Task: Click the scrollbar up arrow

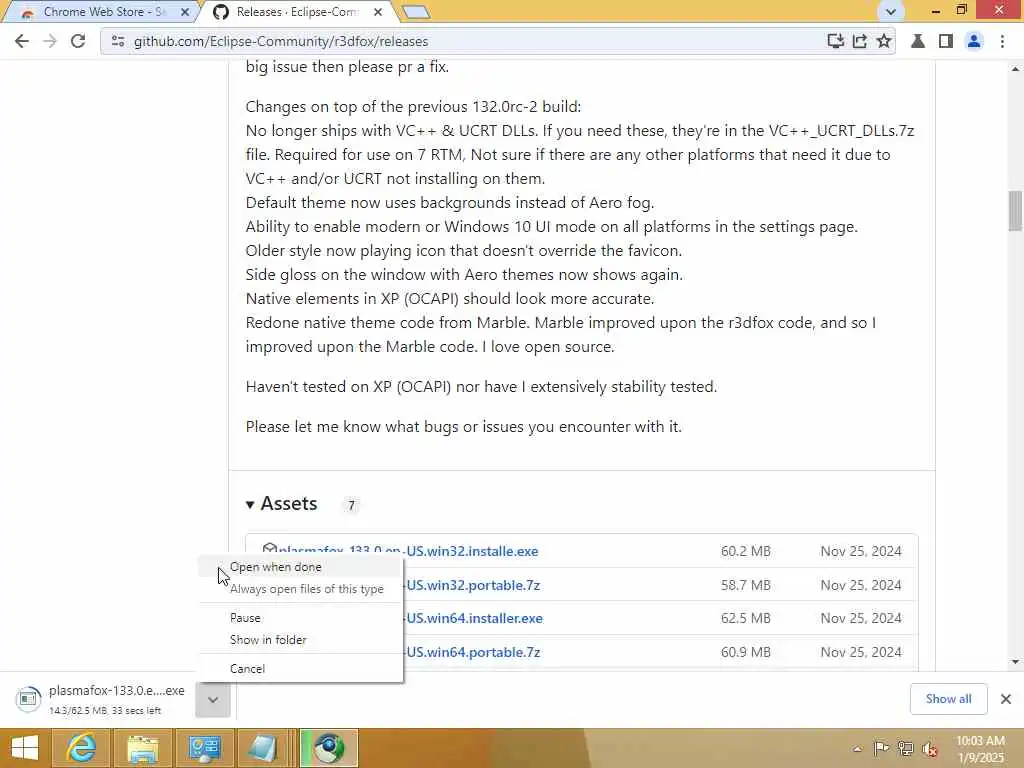Action: (x=1015, y=69)
